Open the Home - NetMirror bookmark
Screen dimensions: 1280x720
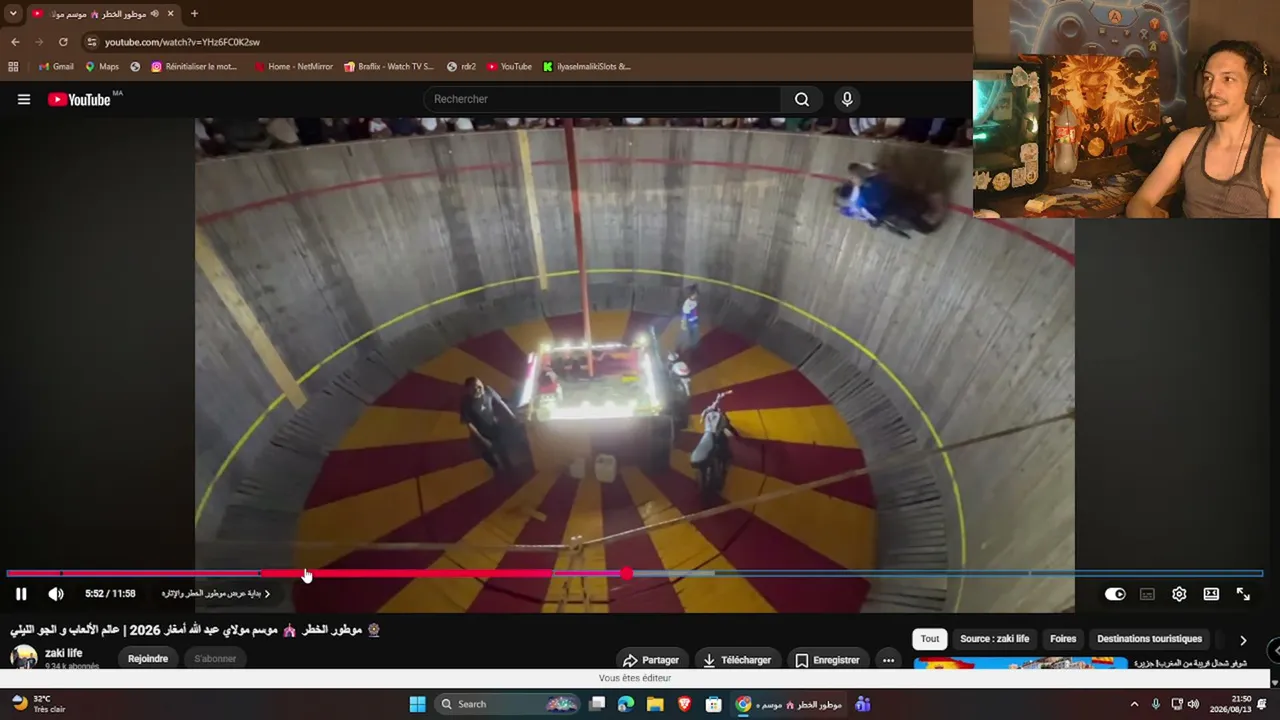[293, 67]
